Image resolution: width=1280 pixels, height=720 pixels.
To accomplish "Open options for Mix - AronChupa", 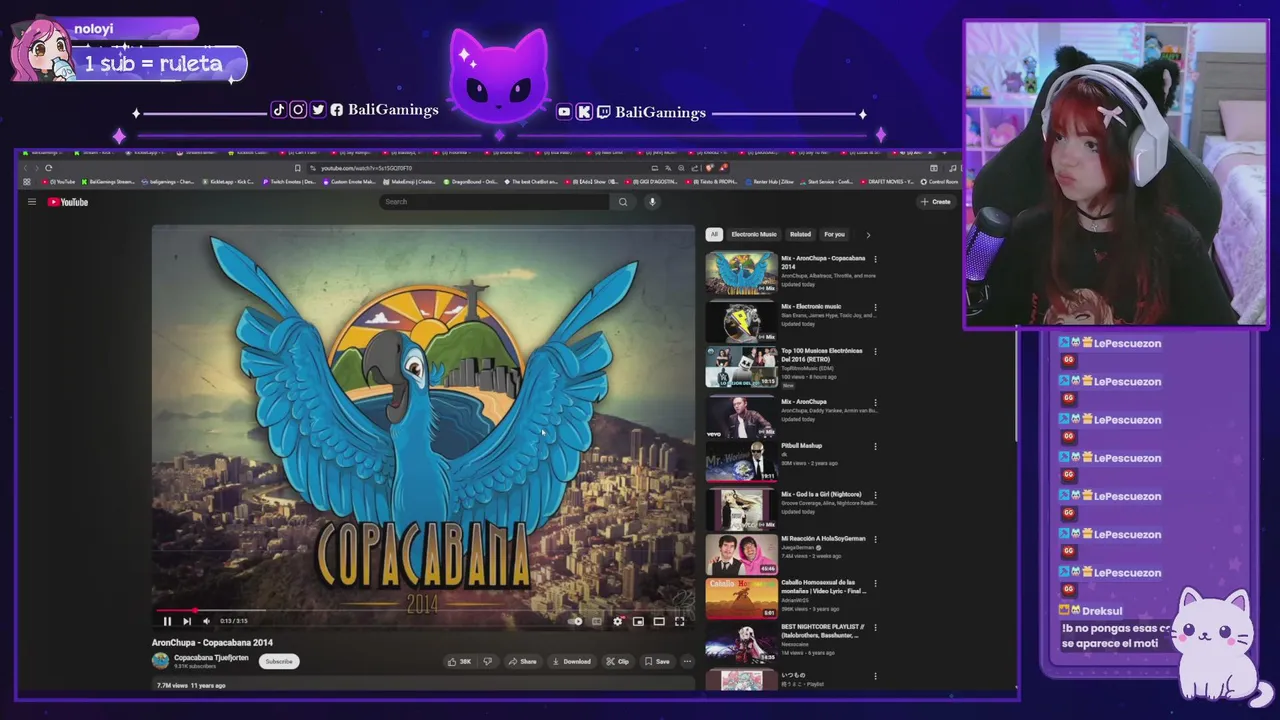I will coord(875,402).
